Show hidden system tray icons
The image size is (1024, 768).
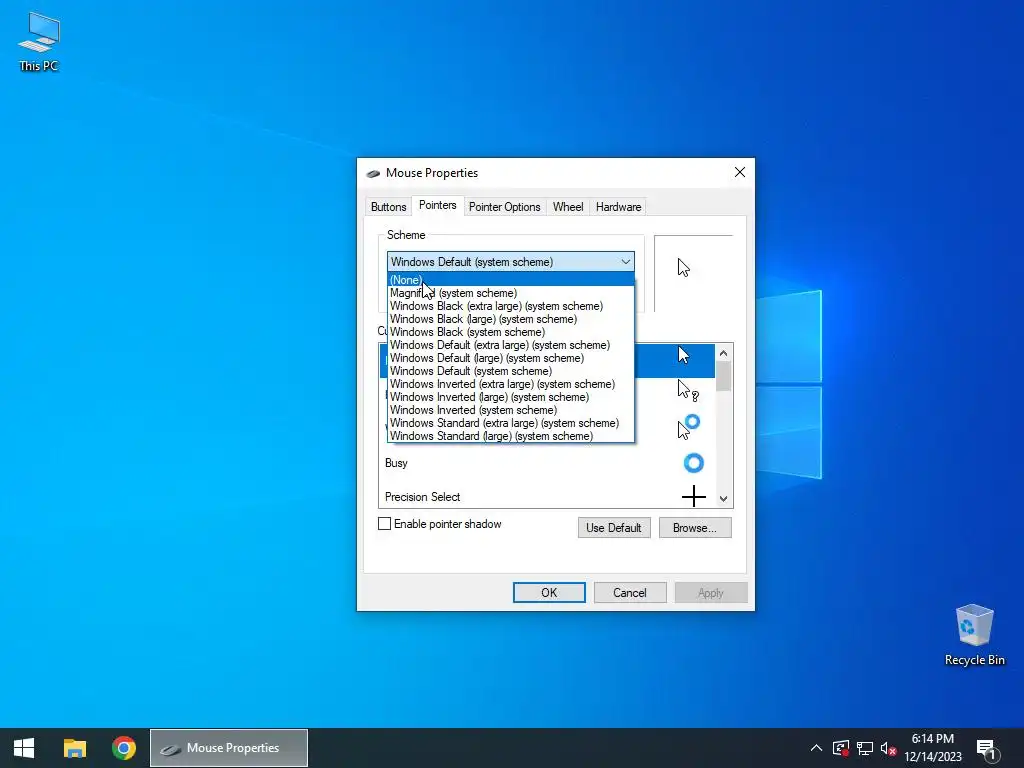click(x=816, y=748)
